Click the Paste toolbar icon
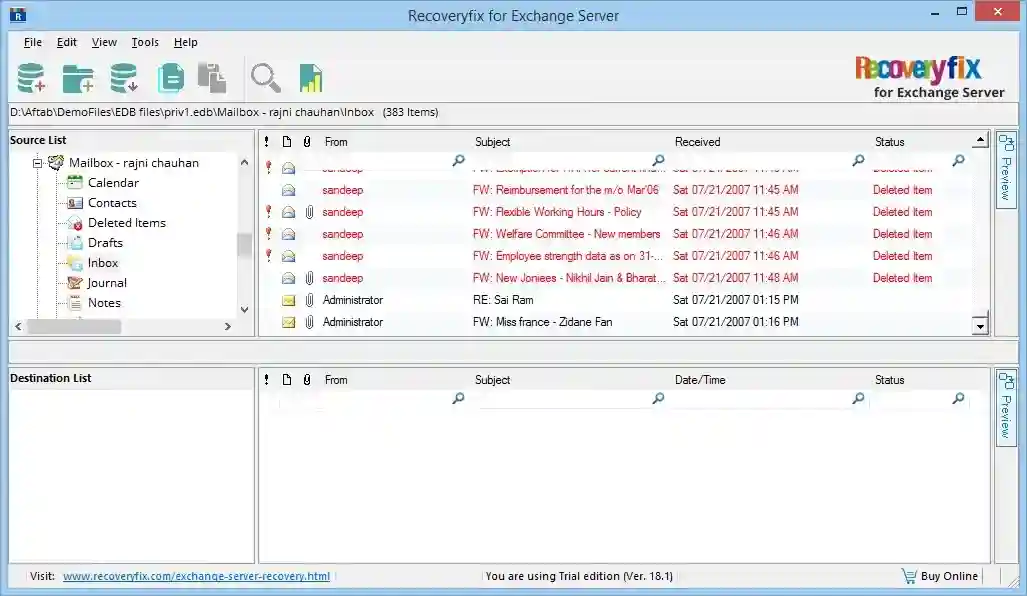The image size is (1027, 596). click(x=212, y=78)
